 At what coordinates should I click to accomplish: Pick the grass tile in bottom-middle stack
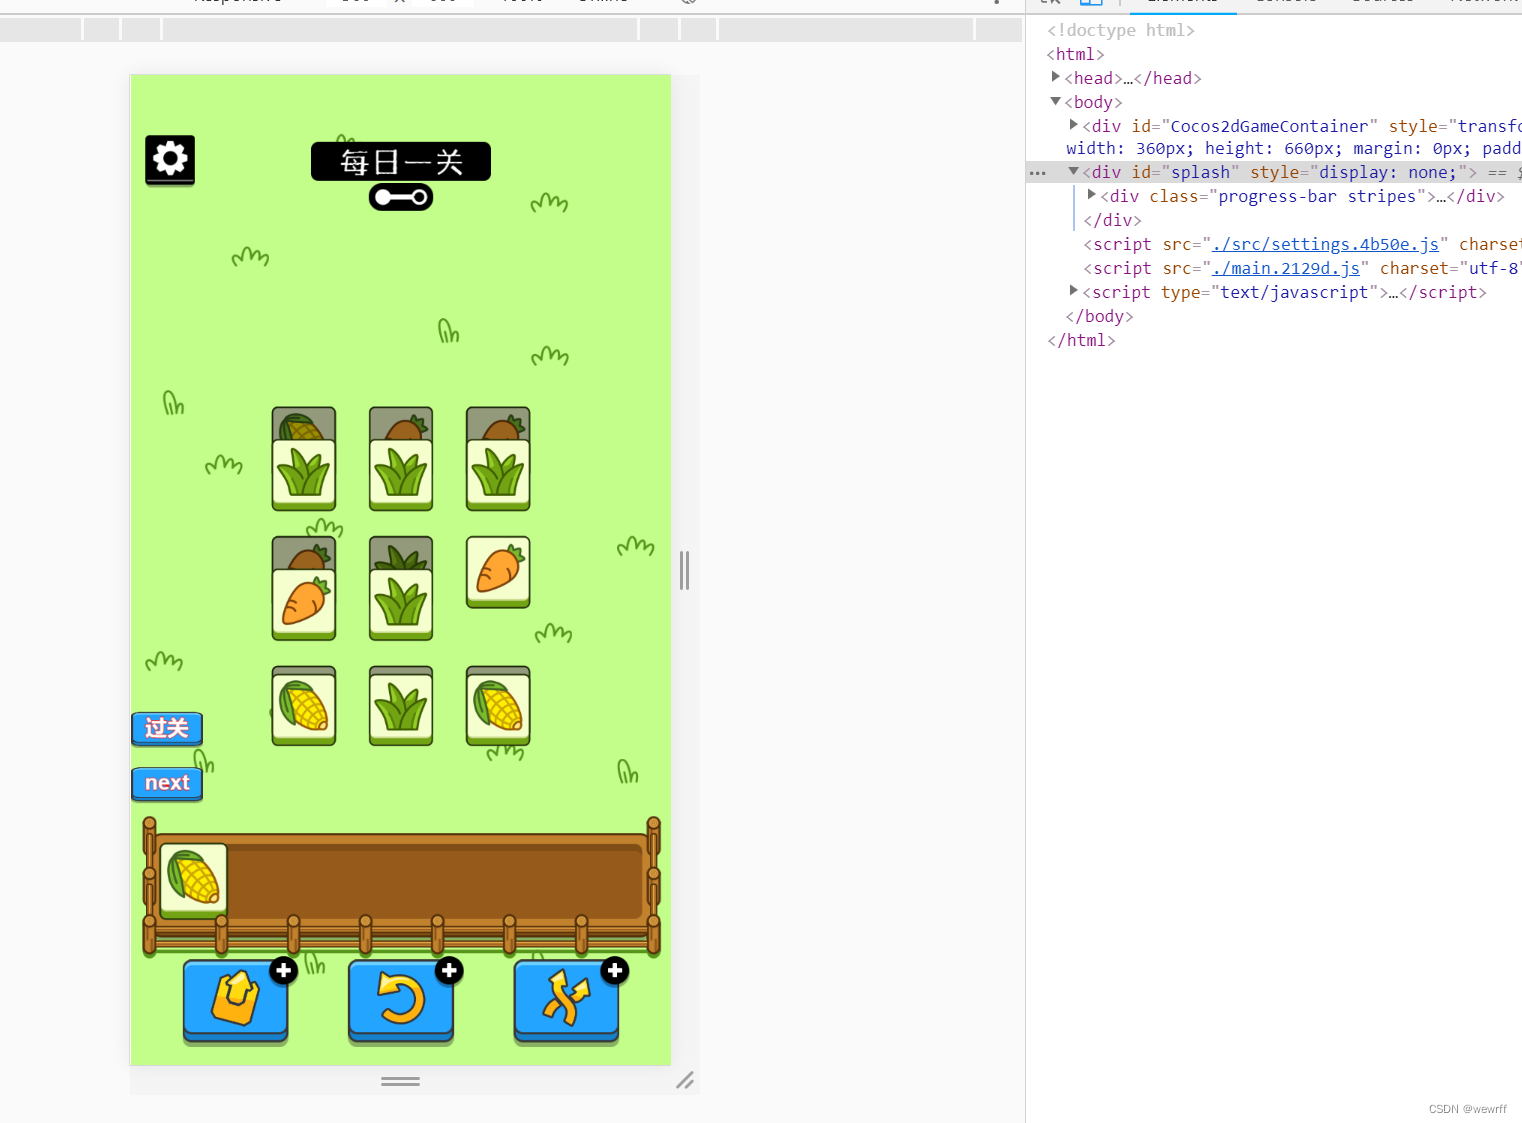[x=401, y=708]
